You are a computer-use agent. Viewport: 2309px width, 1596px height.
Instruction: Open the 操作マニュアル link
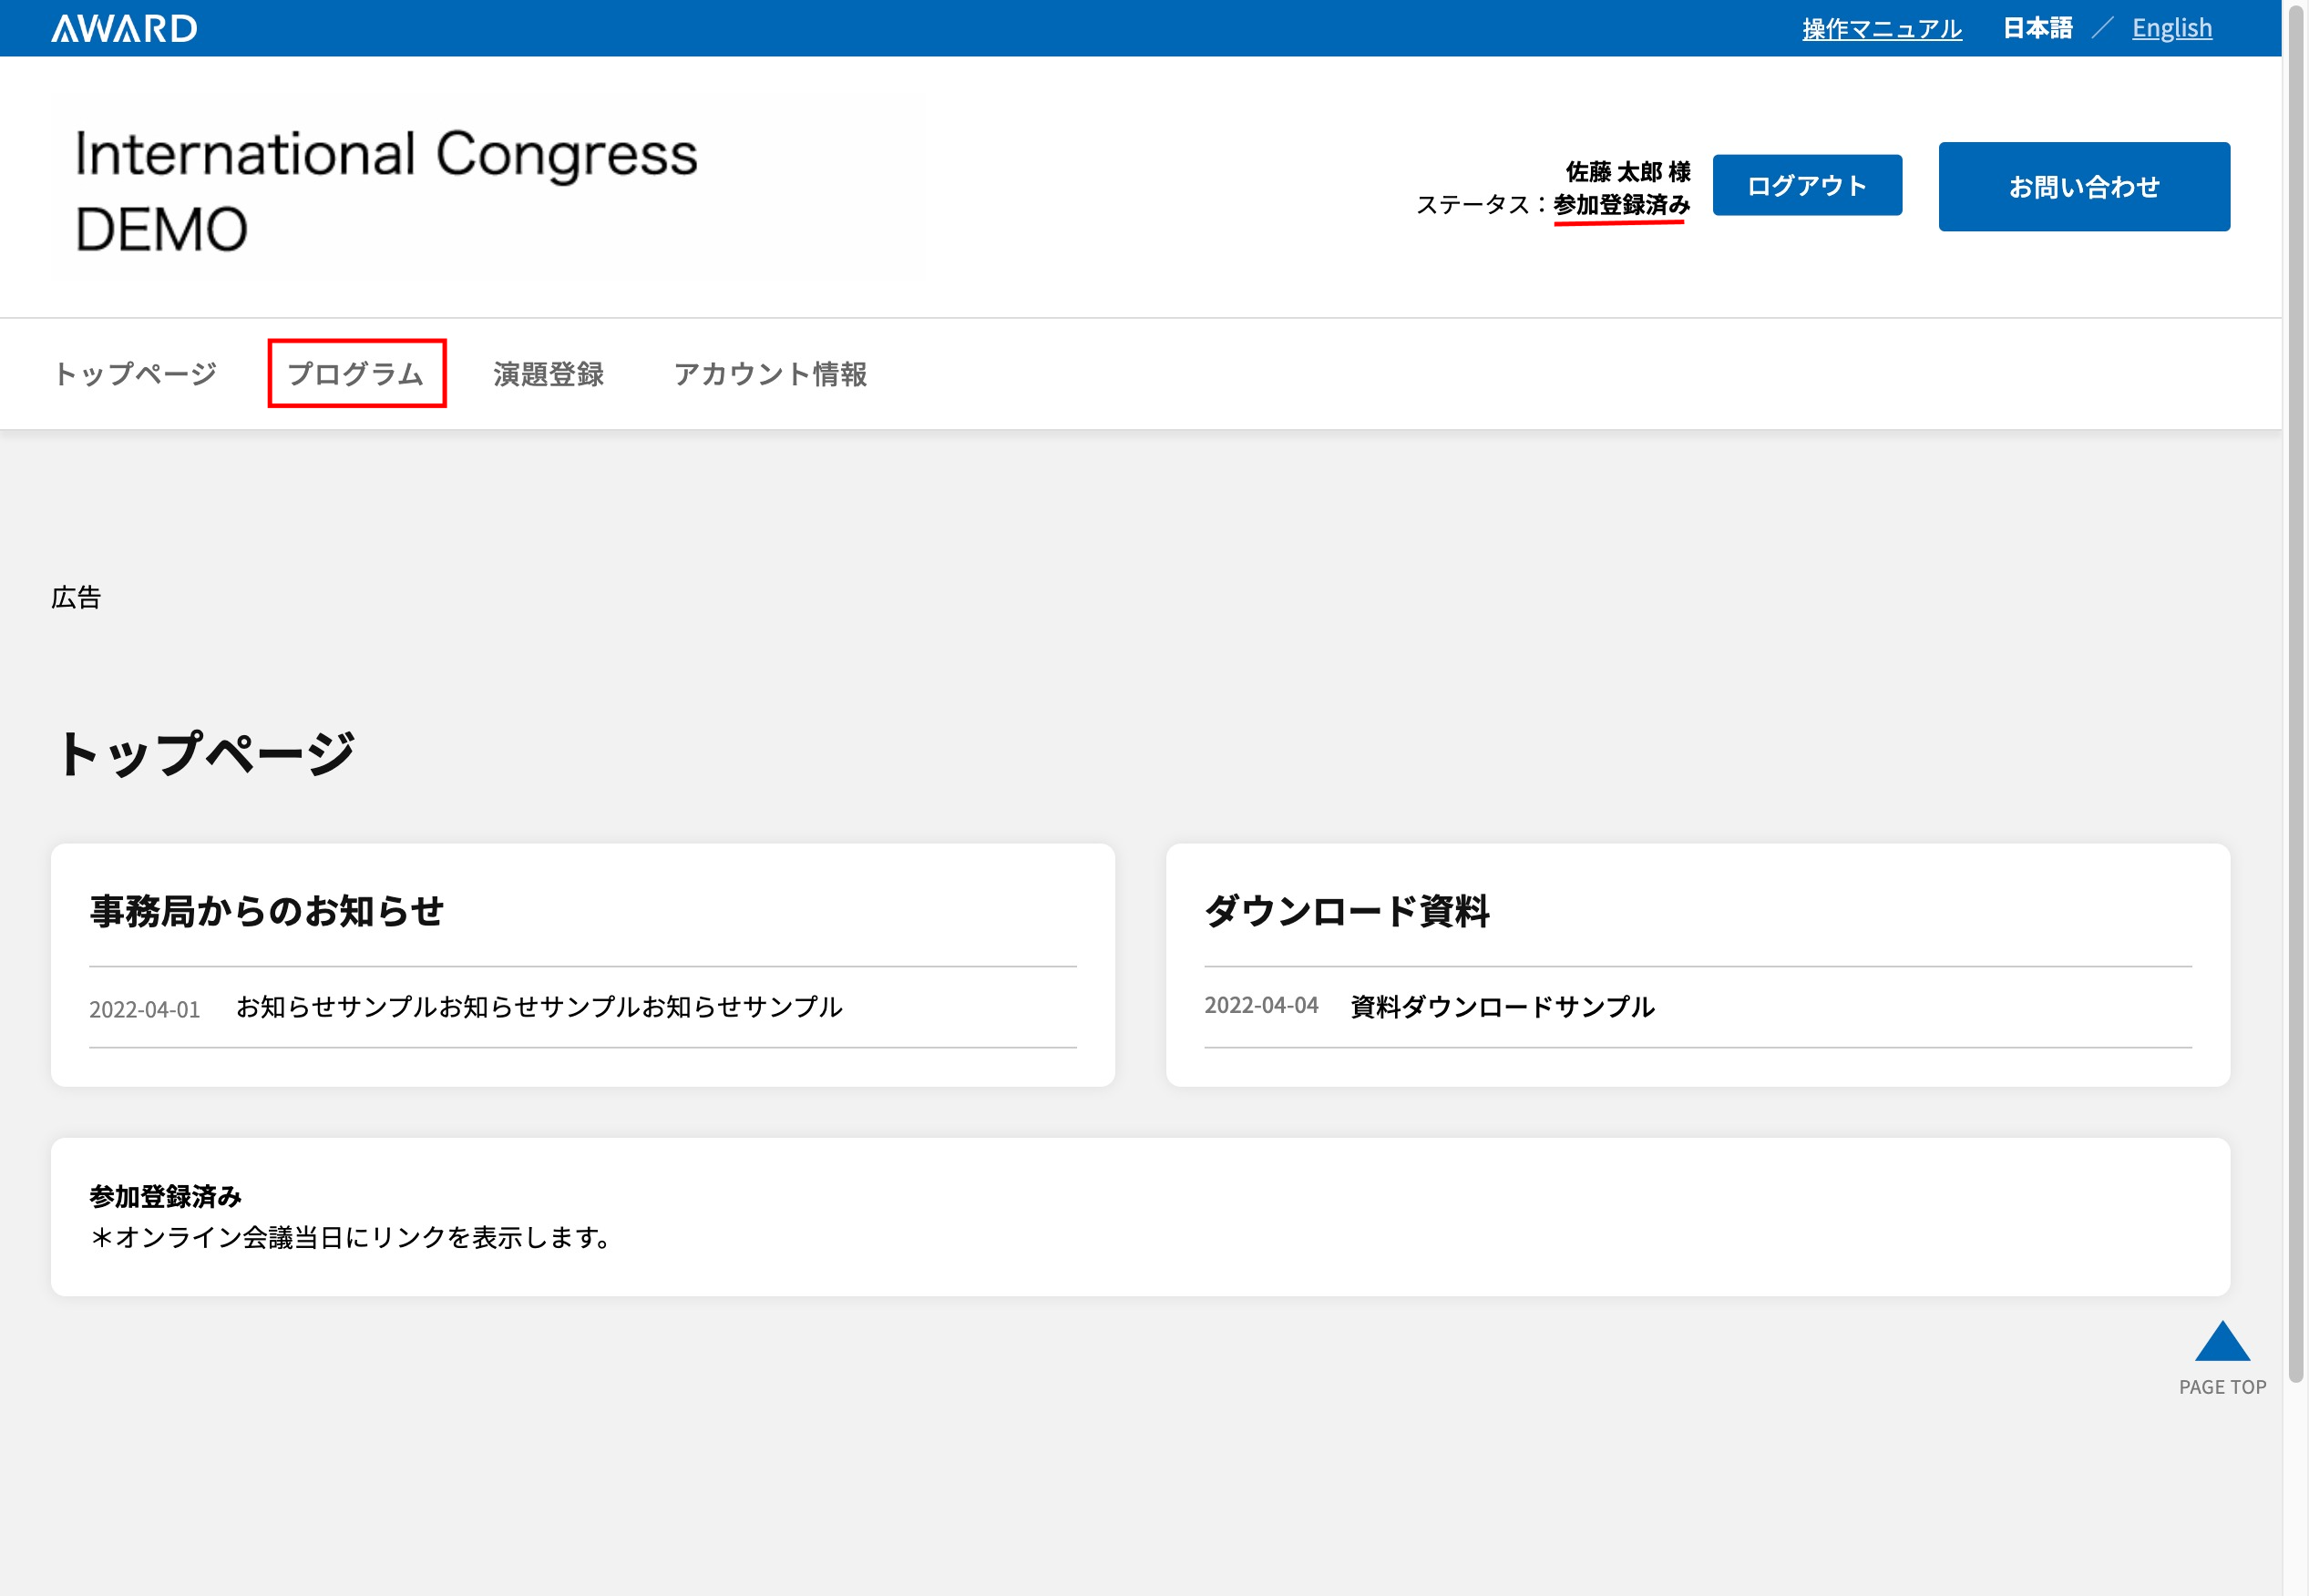click(x=1881, y=28)
